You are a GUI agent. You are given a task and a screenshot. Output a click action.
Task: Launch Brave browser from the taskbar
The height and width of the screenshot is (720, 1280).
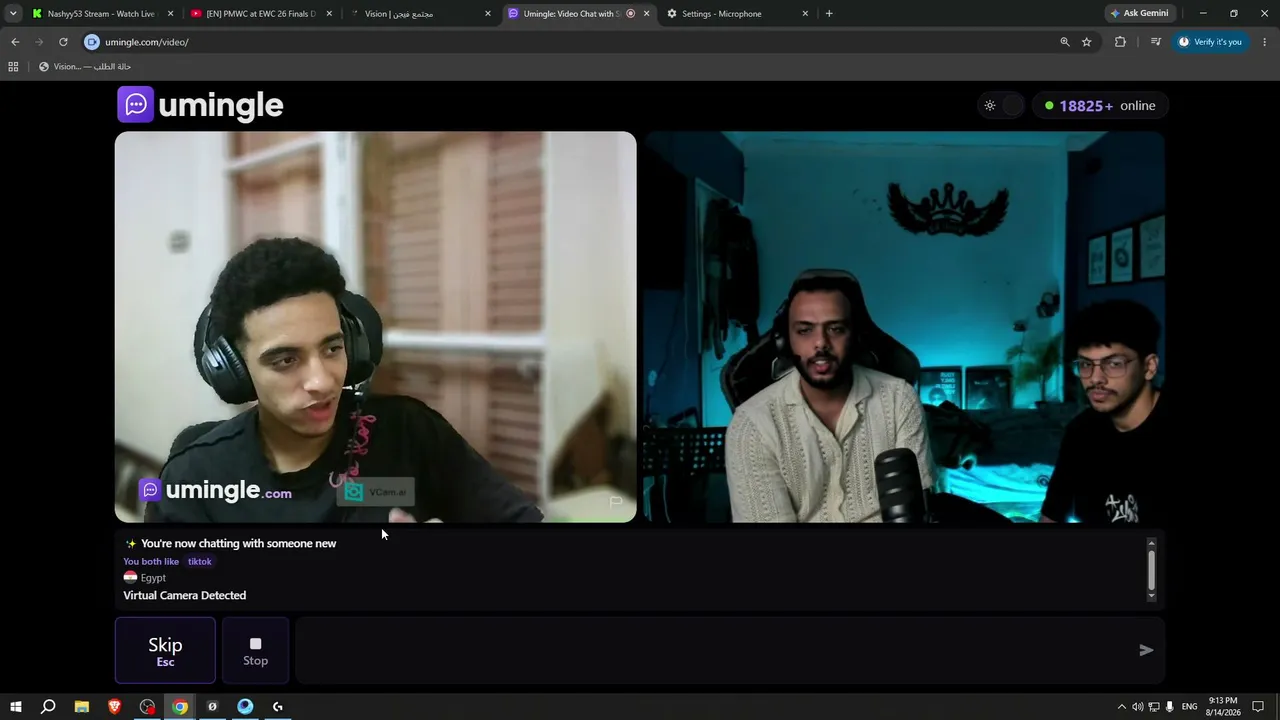(x=114, y=707)
